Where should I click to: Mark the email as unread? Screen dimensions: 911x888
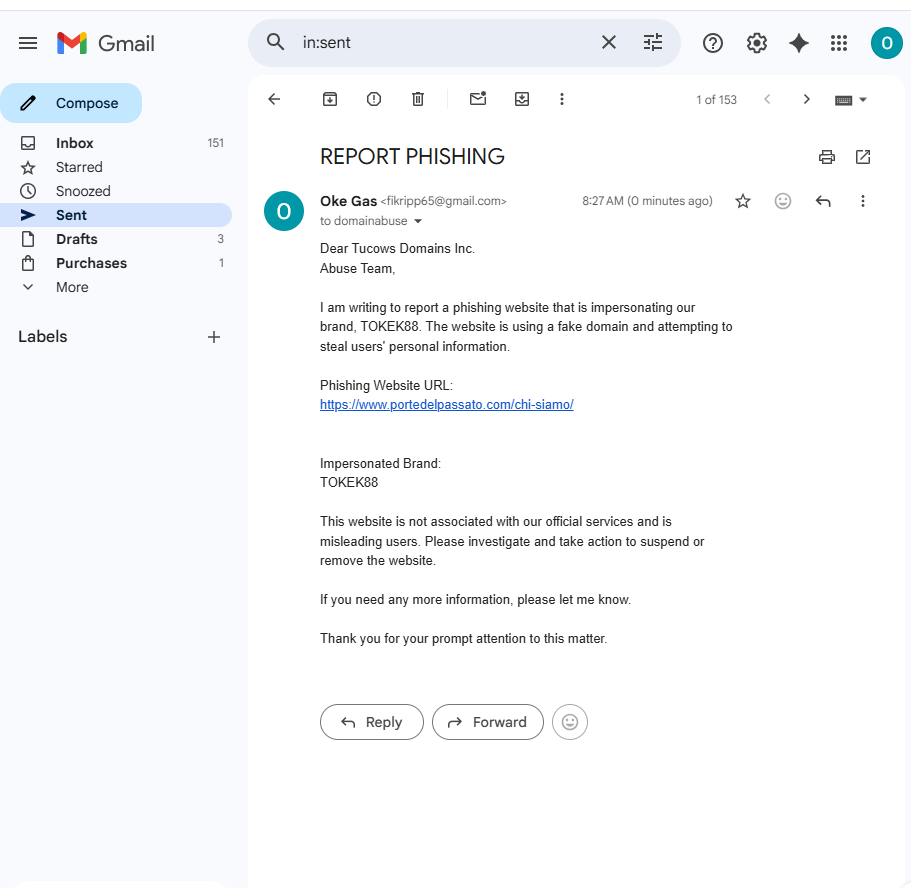click(x=478, y=99)
